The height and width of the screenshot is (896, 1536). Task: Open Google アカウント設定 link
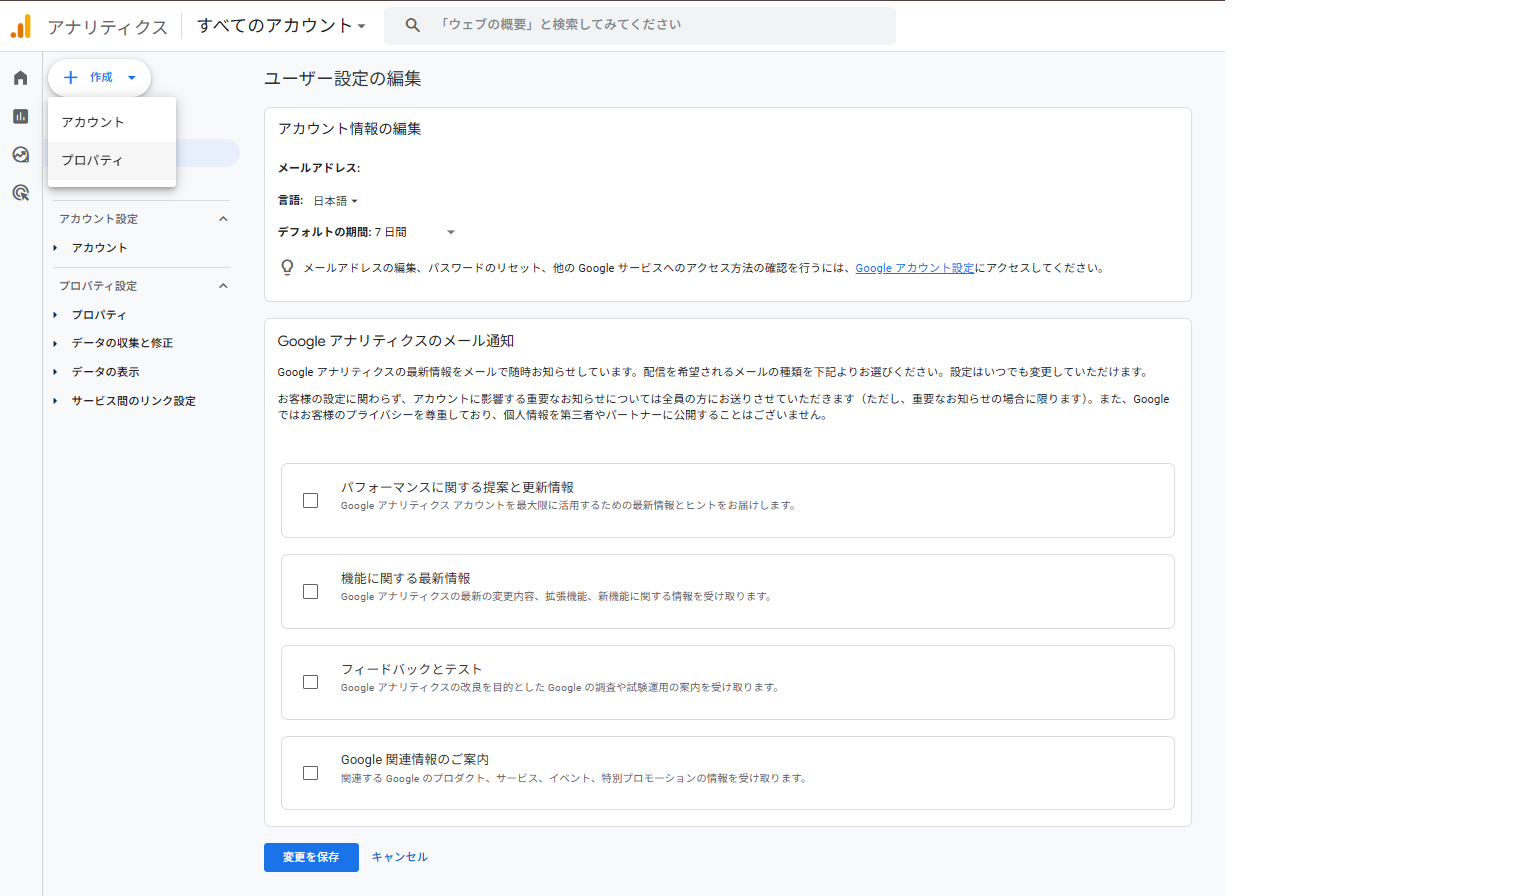coord(914,268)
